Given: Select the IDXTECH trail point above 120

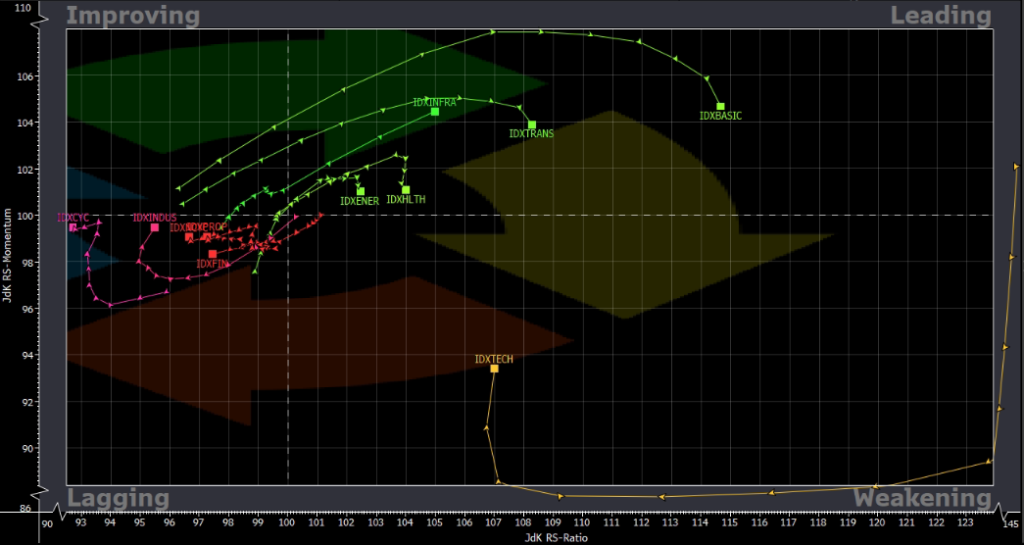Looking at the screenshot, I should pos(876,486).
